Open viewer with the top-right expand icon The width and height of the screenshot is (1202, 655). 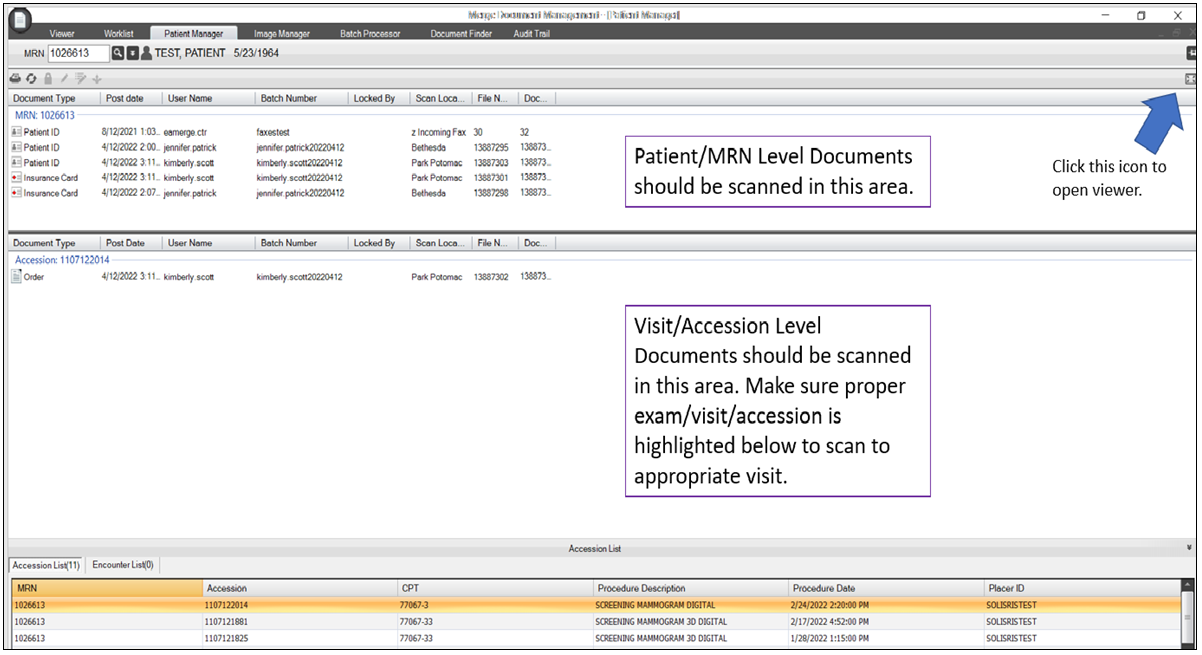1190,78
